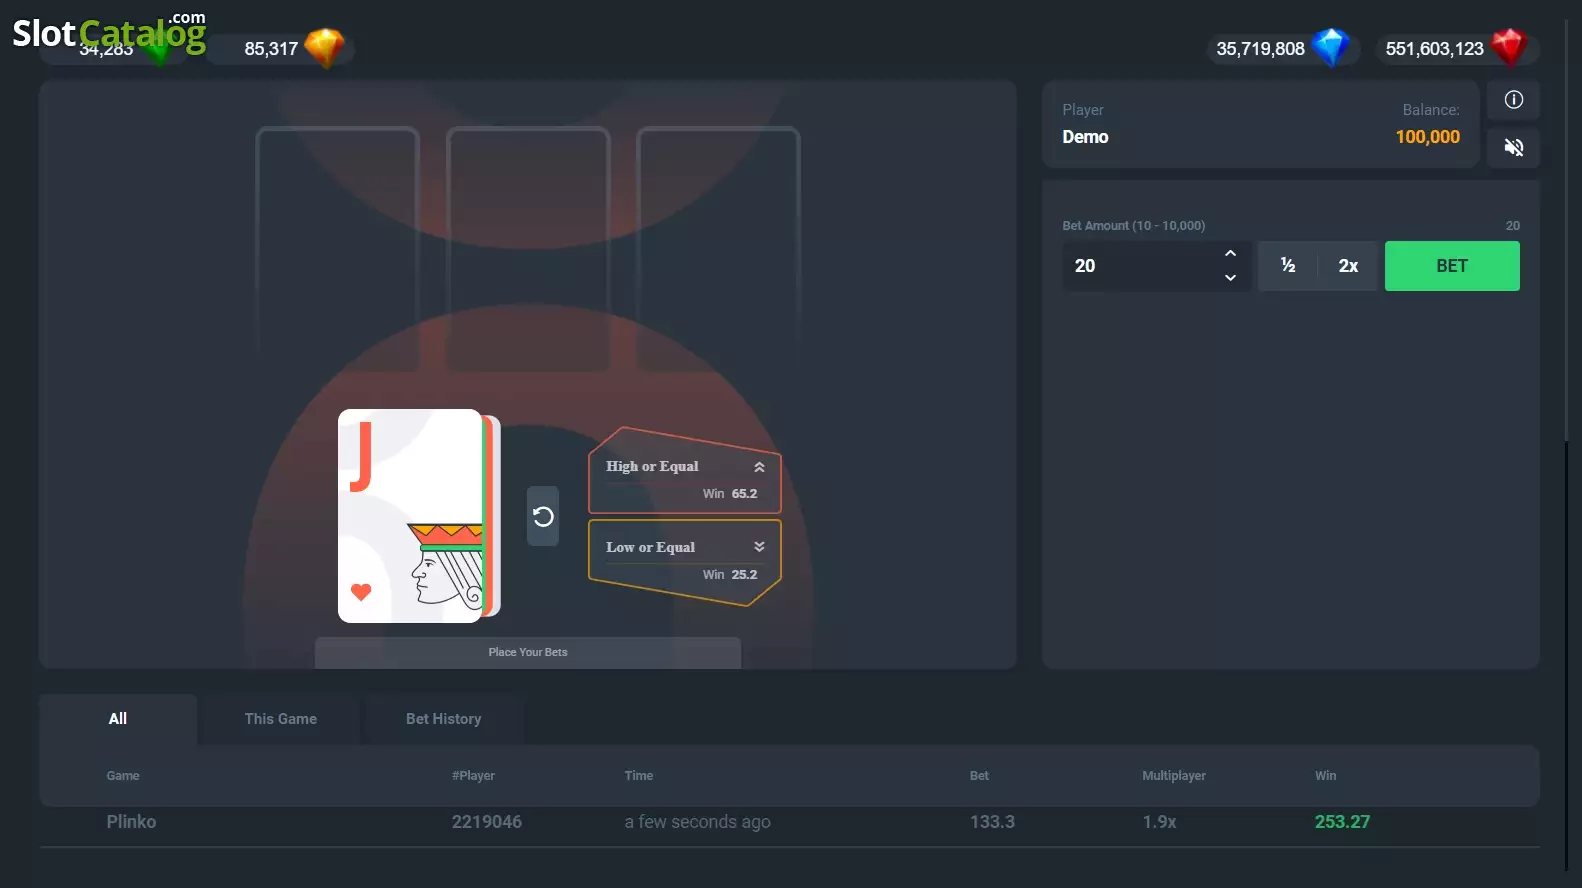Click the middle empty card slot

(528, 249)
